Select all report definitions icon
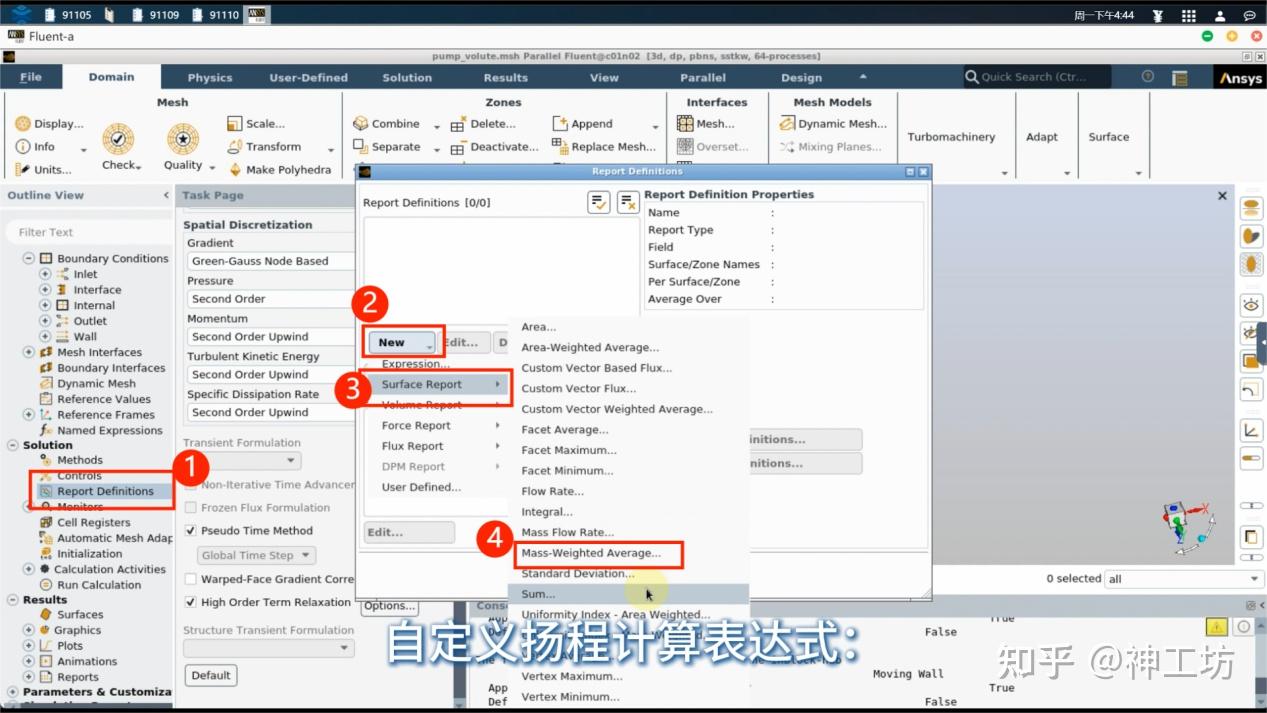Screen dimensions: 1267x713 tap(598, 202)
